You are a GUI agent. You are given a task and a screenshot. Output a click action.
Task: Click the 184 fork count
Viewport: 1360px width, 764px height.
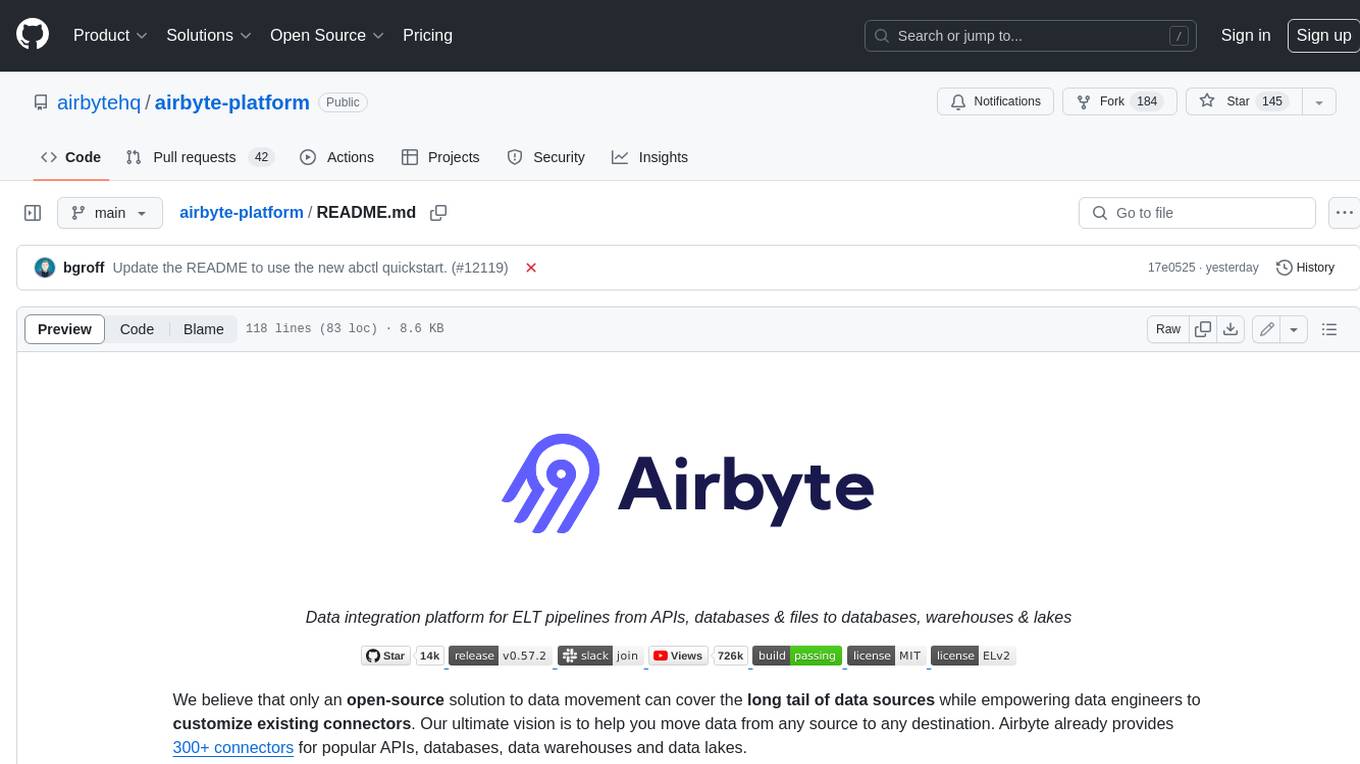1147,102
